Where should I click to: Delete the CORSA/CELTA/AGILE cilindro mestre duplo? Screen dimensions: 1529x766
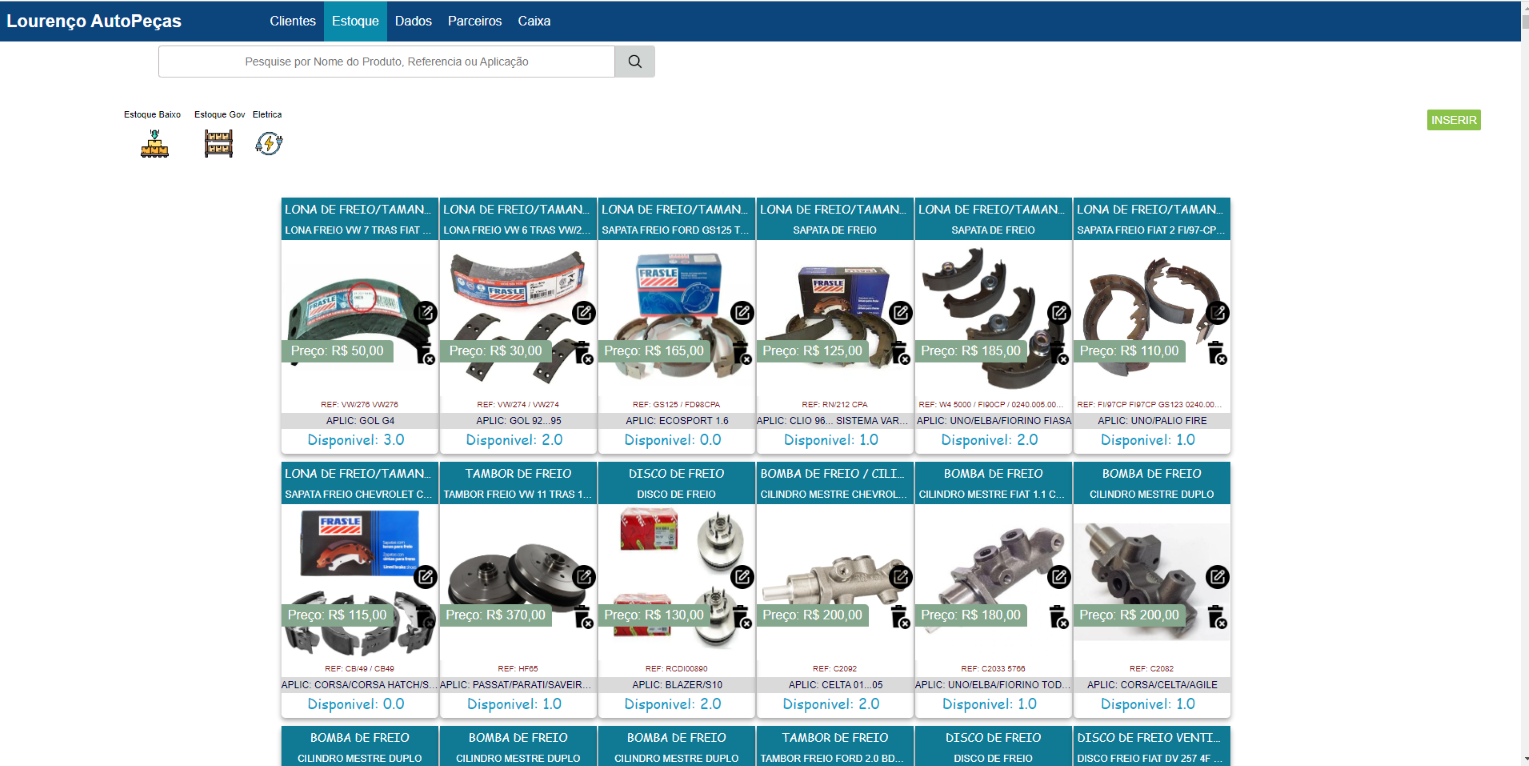click(1217, 616)
